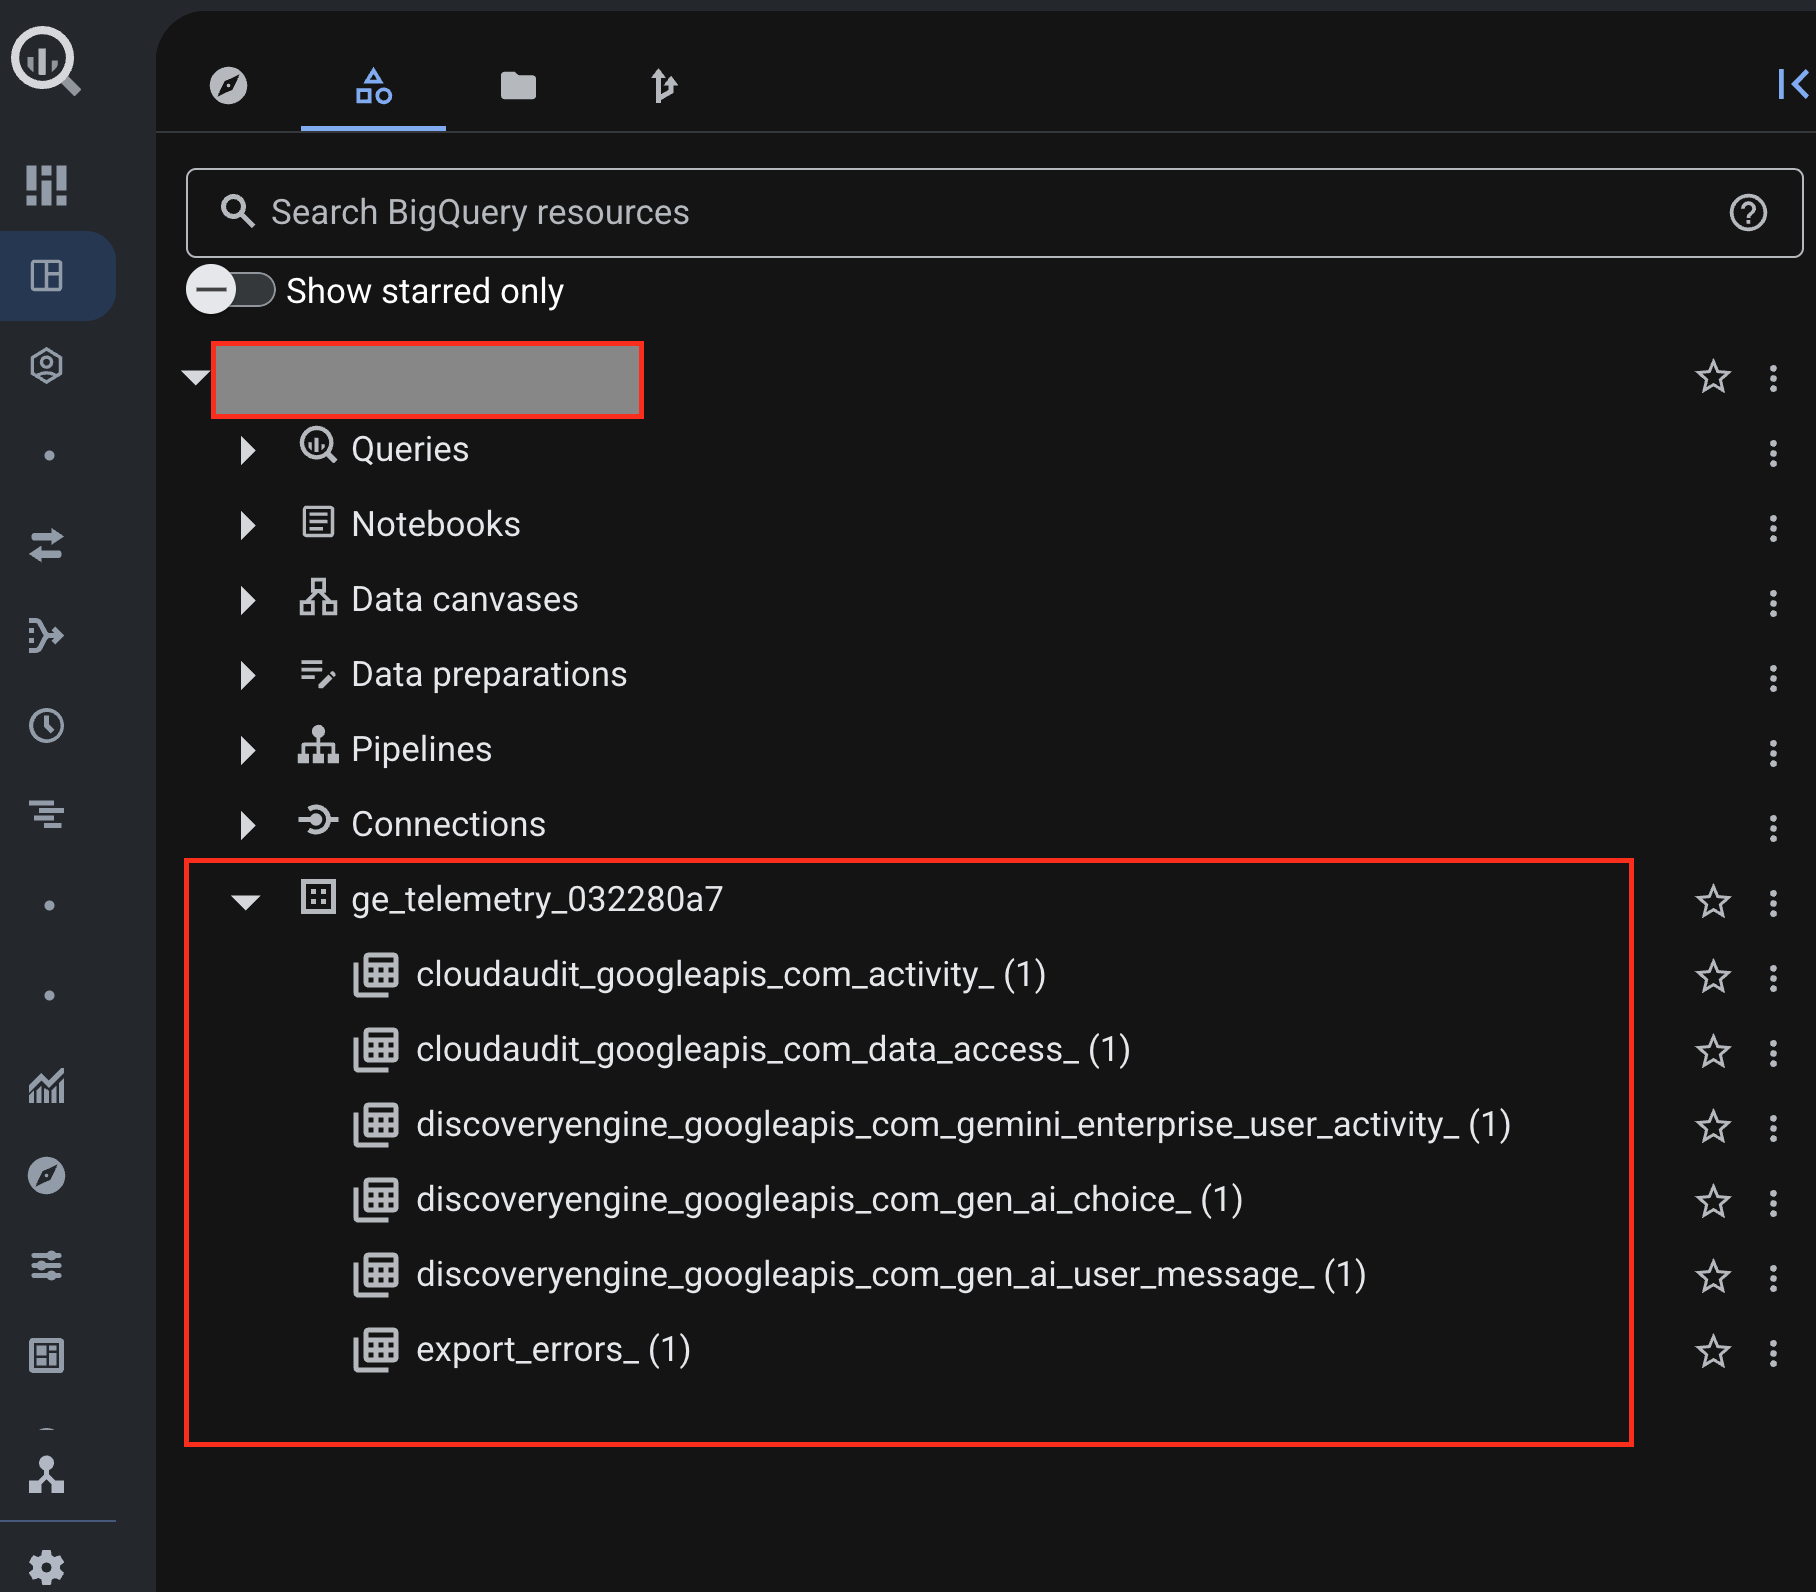Open cloudaudit_googleapis_com_data_access_ table
The height and width of the screenshot is (1592, 1816).
(773, 1049)
